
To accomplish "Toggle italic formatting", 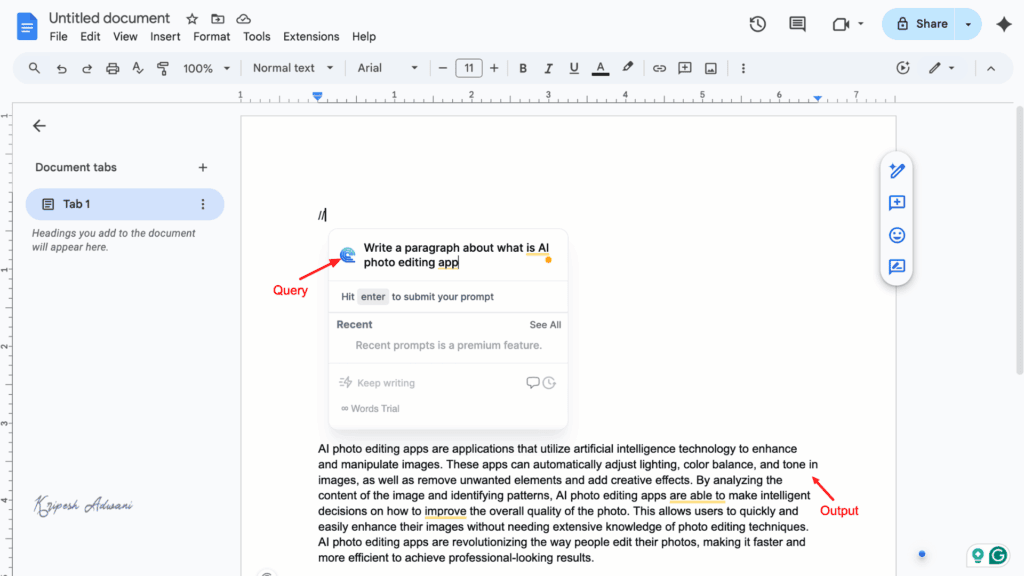I will 548,68.
